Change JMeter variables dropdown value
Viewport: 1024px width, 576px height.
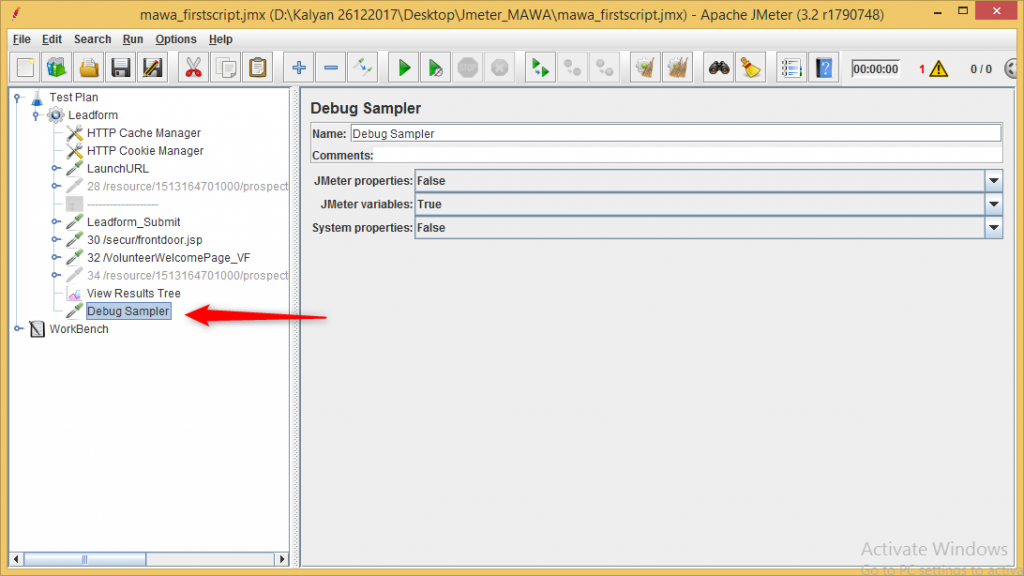(994, 204)
